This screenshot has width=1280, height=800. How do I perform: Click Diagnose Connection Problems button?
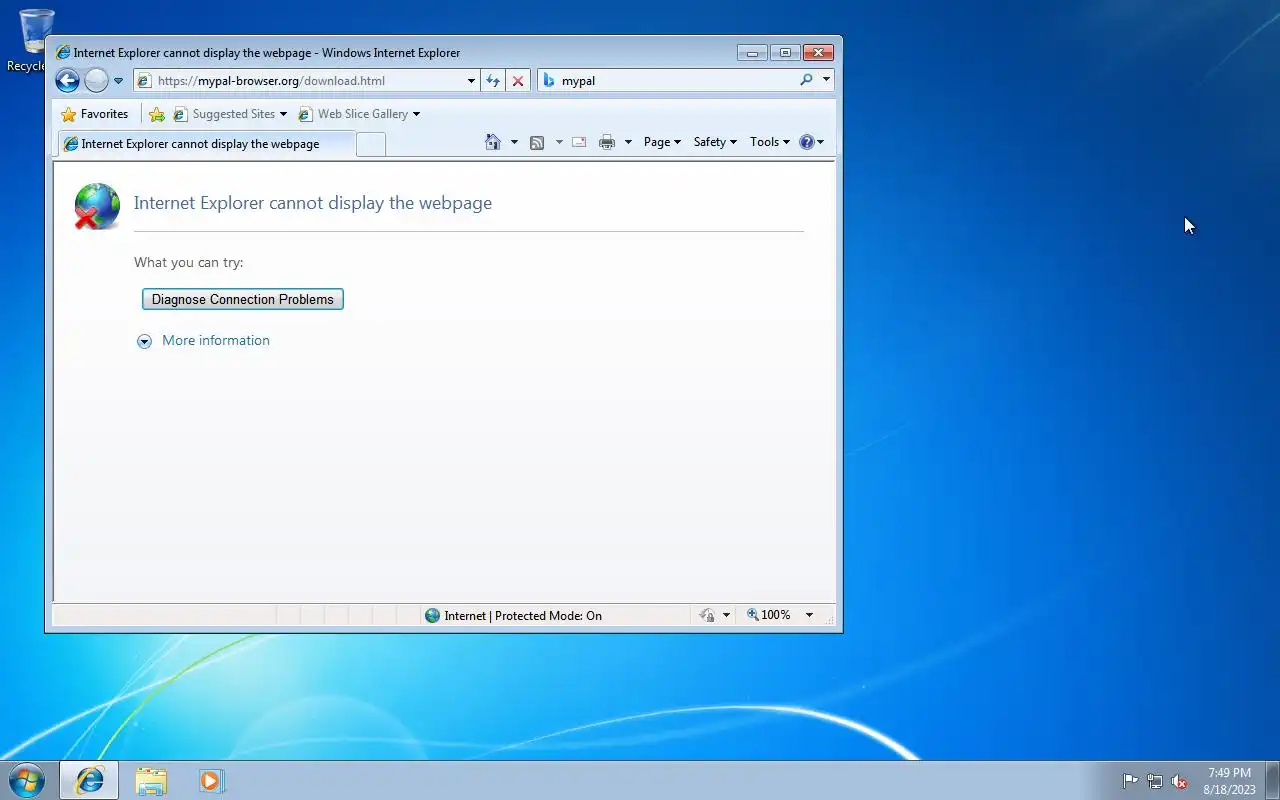[243, 299]
